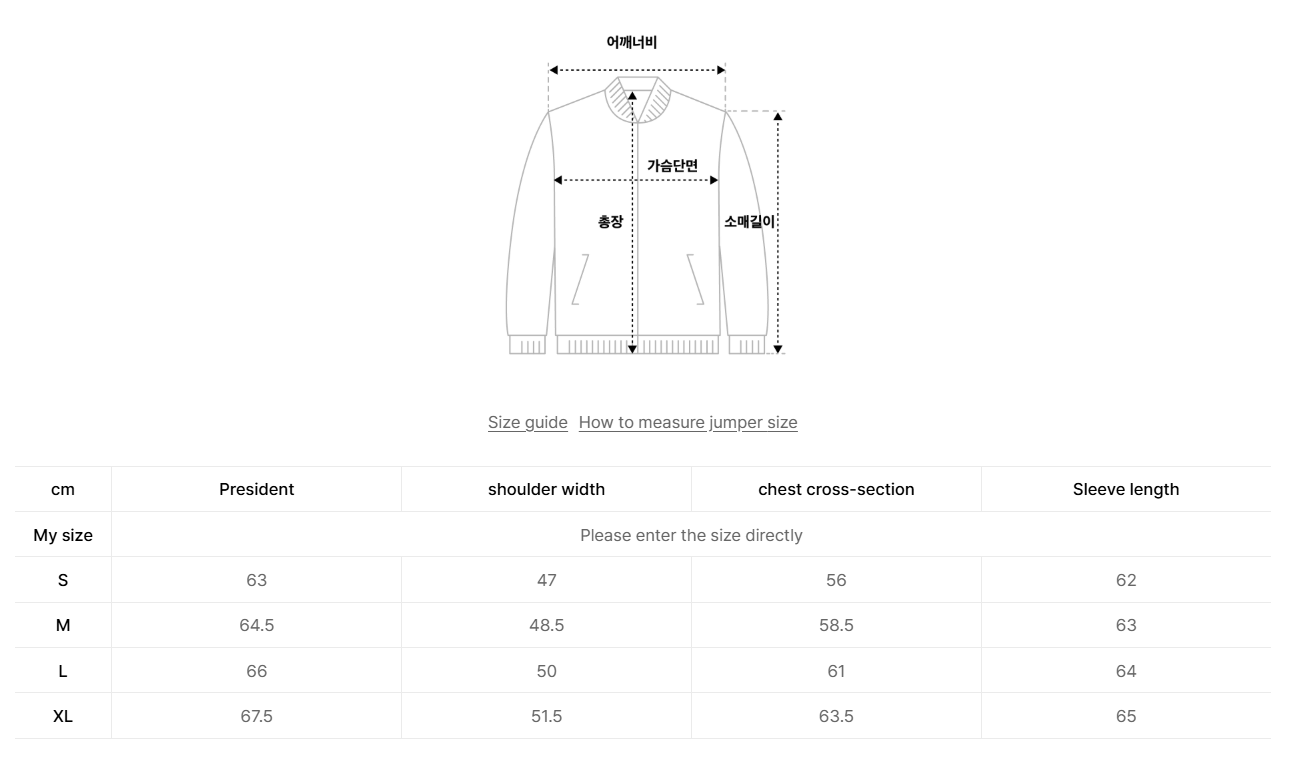1289x761 pixels.
Task: Click the 어깨너비 label above the jacket
Action: pos(632,42)
